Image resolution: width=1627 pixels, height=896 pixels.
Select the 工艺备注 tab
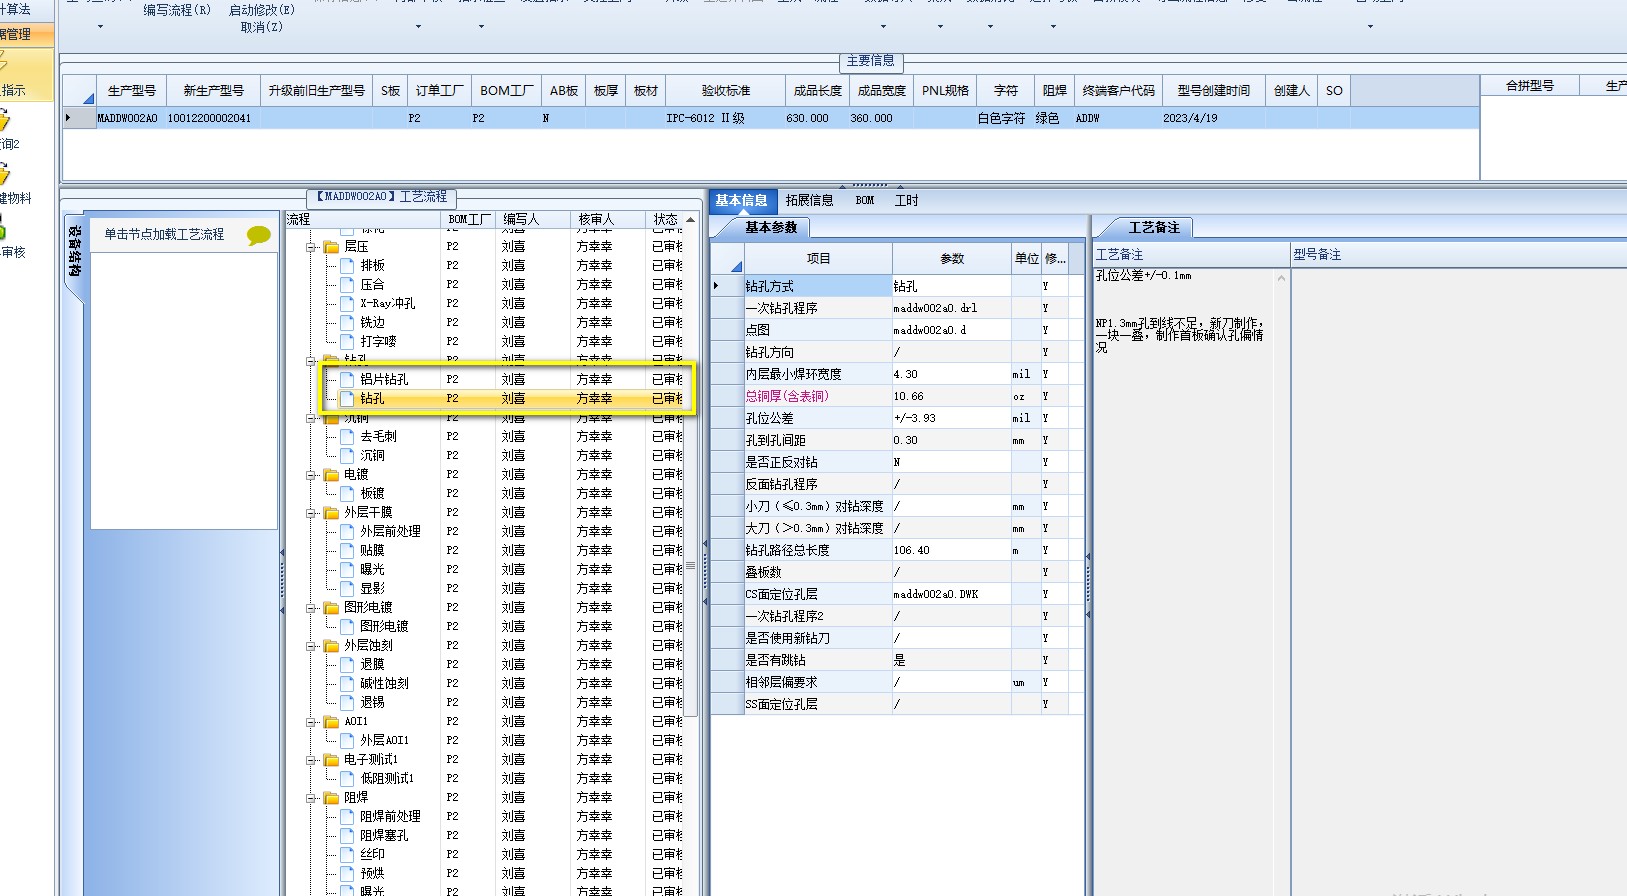(x=1154, y=227)
